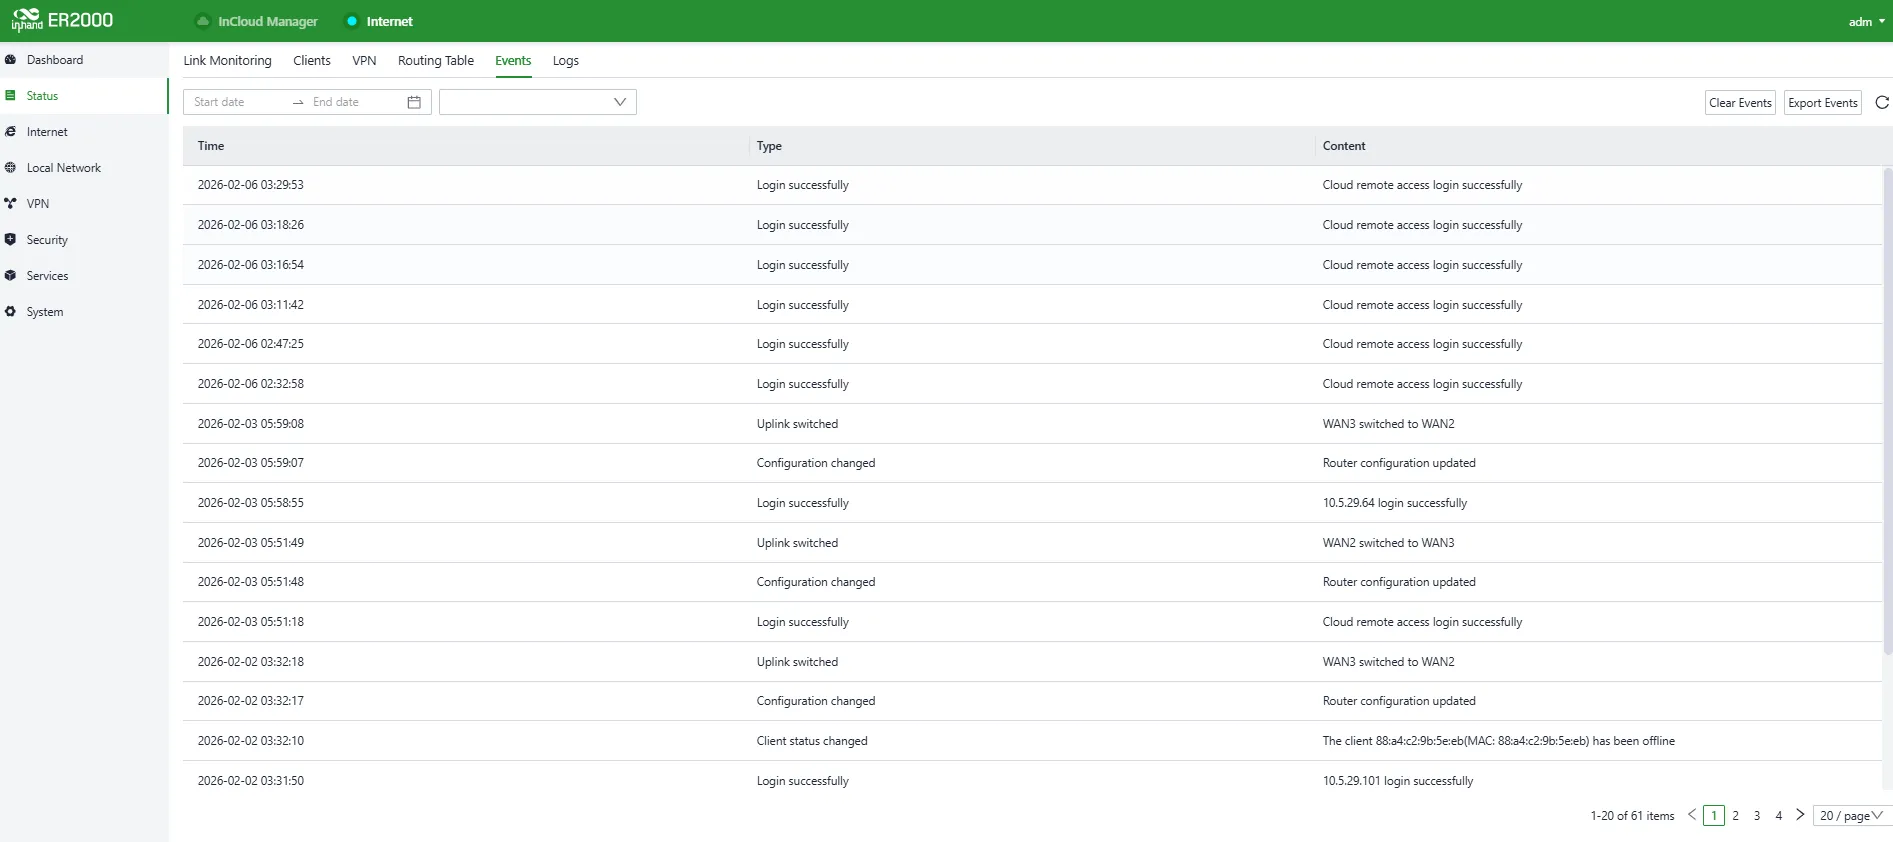The image size is (1893, 842).
Task: Click the Internet sidebar icon
Action: [10, 132]
